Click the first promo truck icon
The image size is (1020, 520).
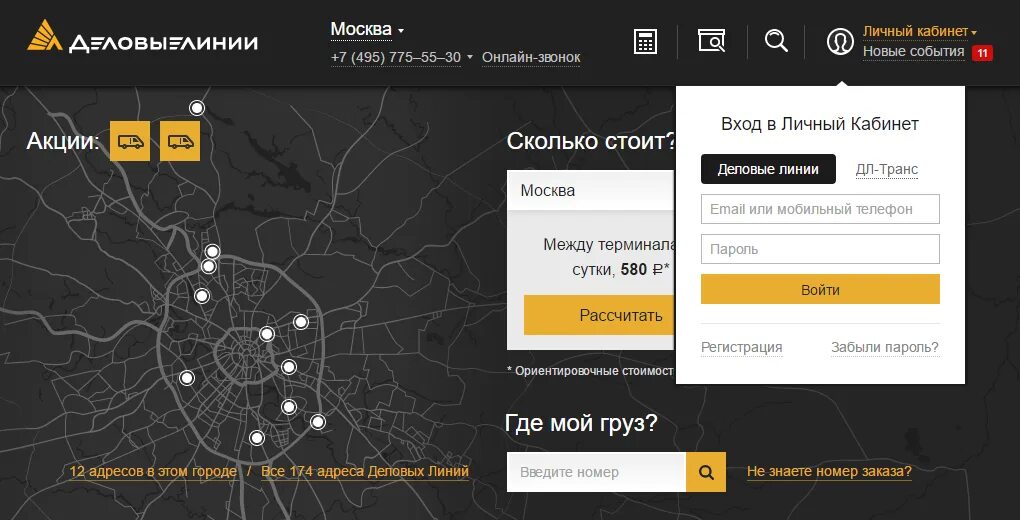130,141
